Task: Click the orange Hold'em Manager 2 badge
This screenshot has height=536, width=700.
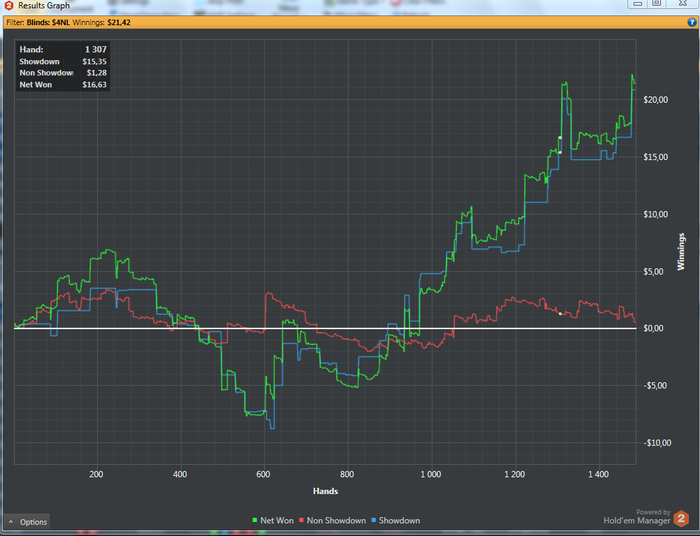Action: click(x=681, y=518)
